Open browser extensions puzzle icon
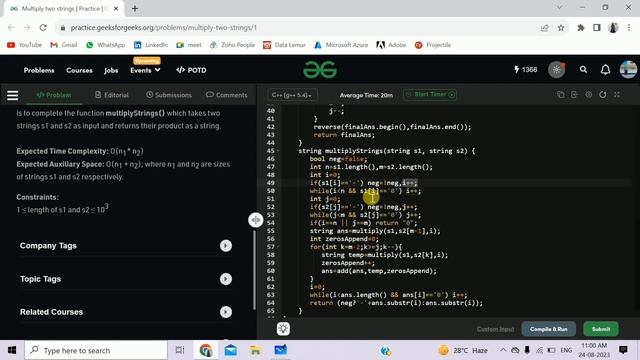640x360 pixels. pos(580,28)
